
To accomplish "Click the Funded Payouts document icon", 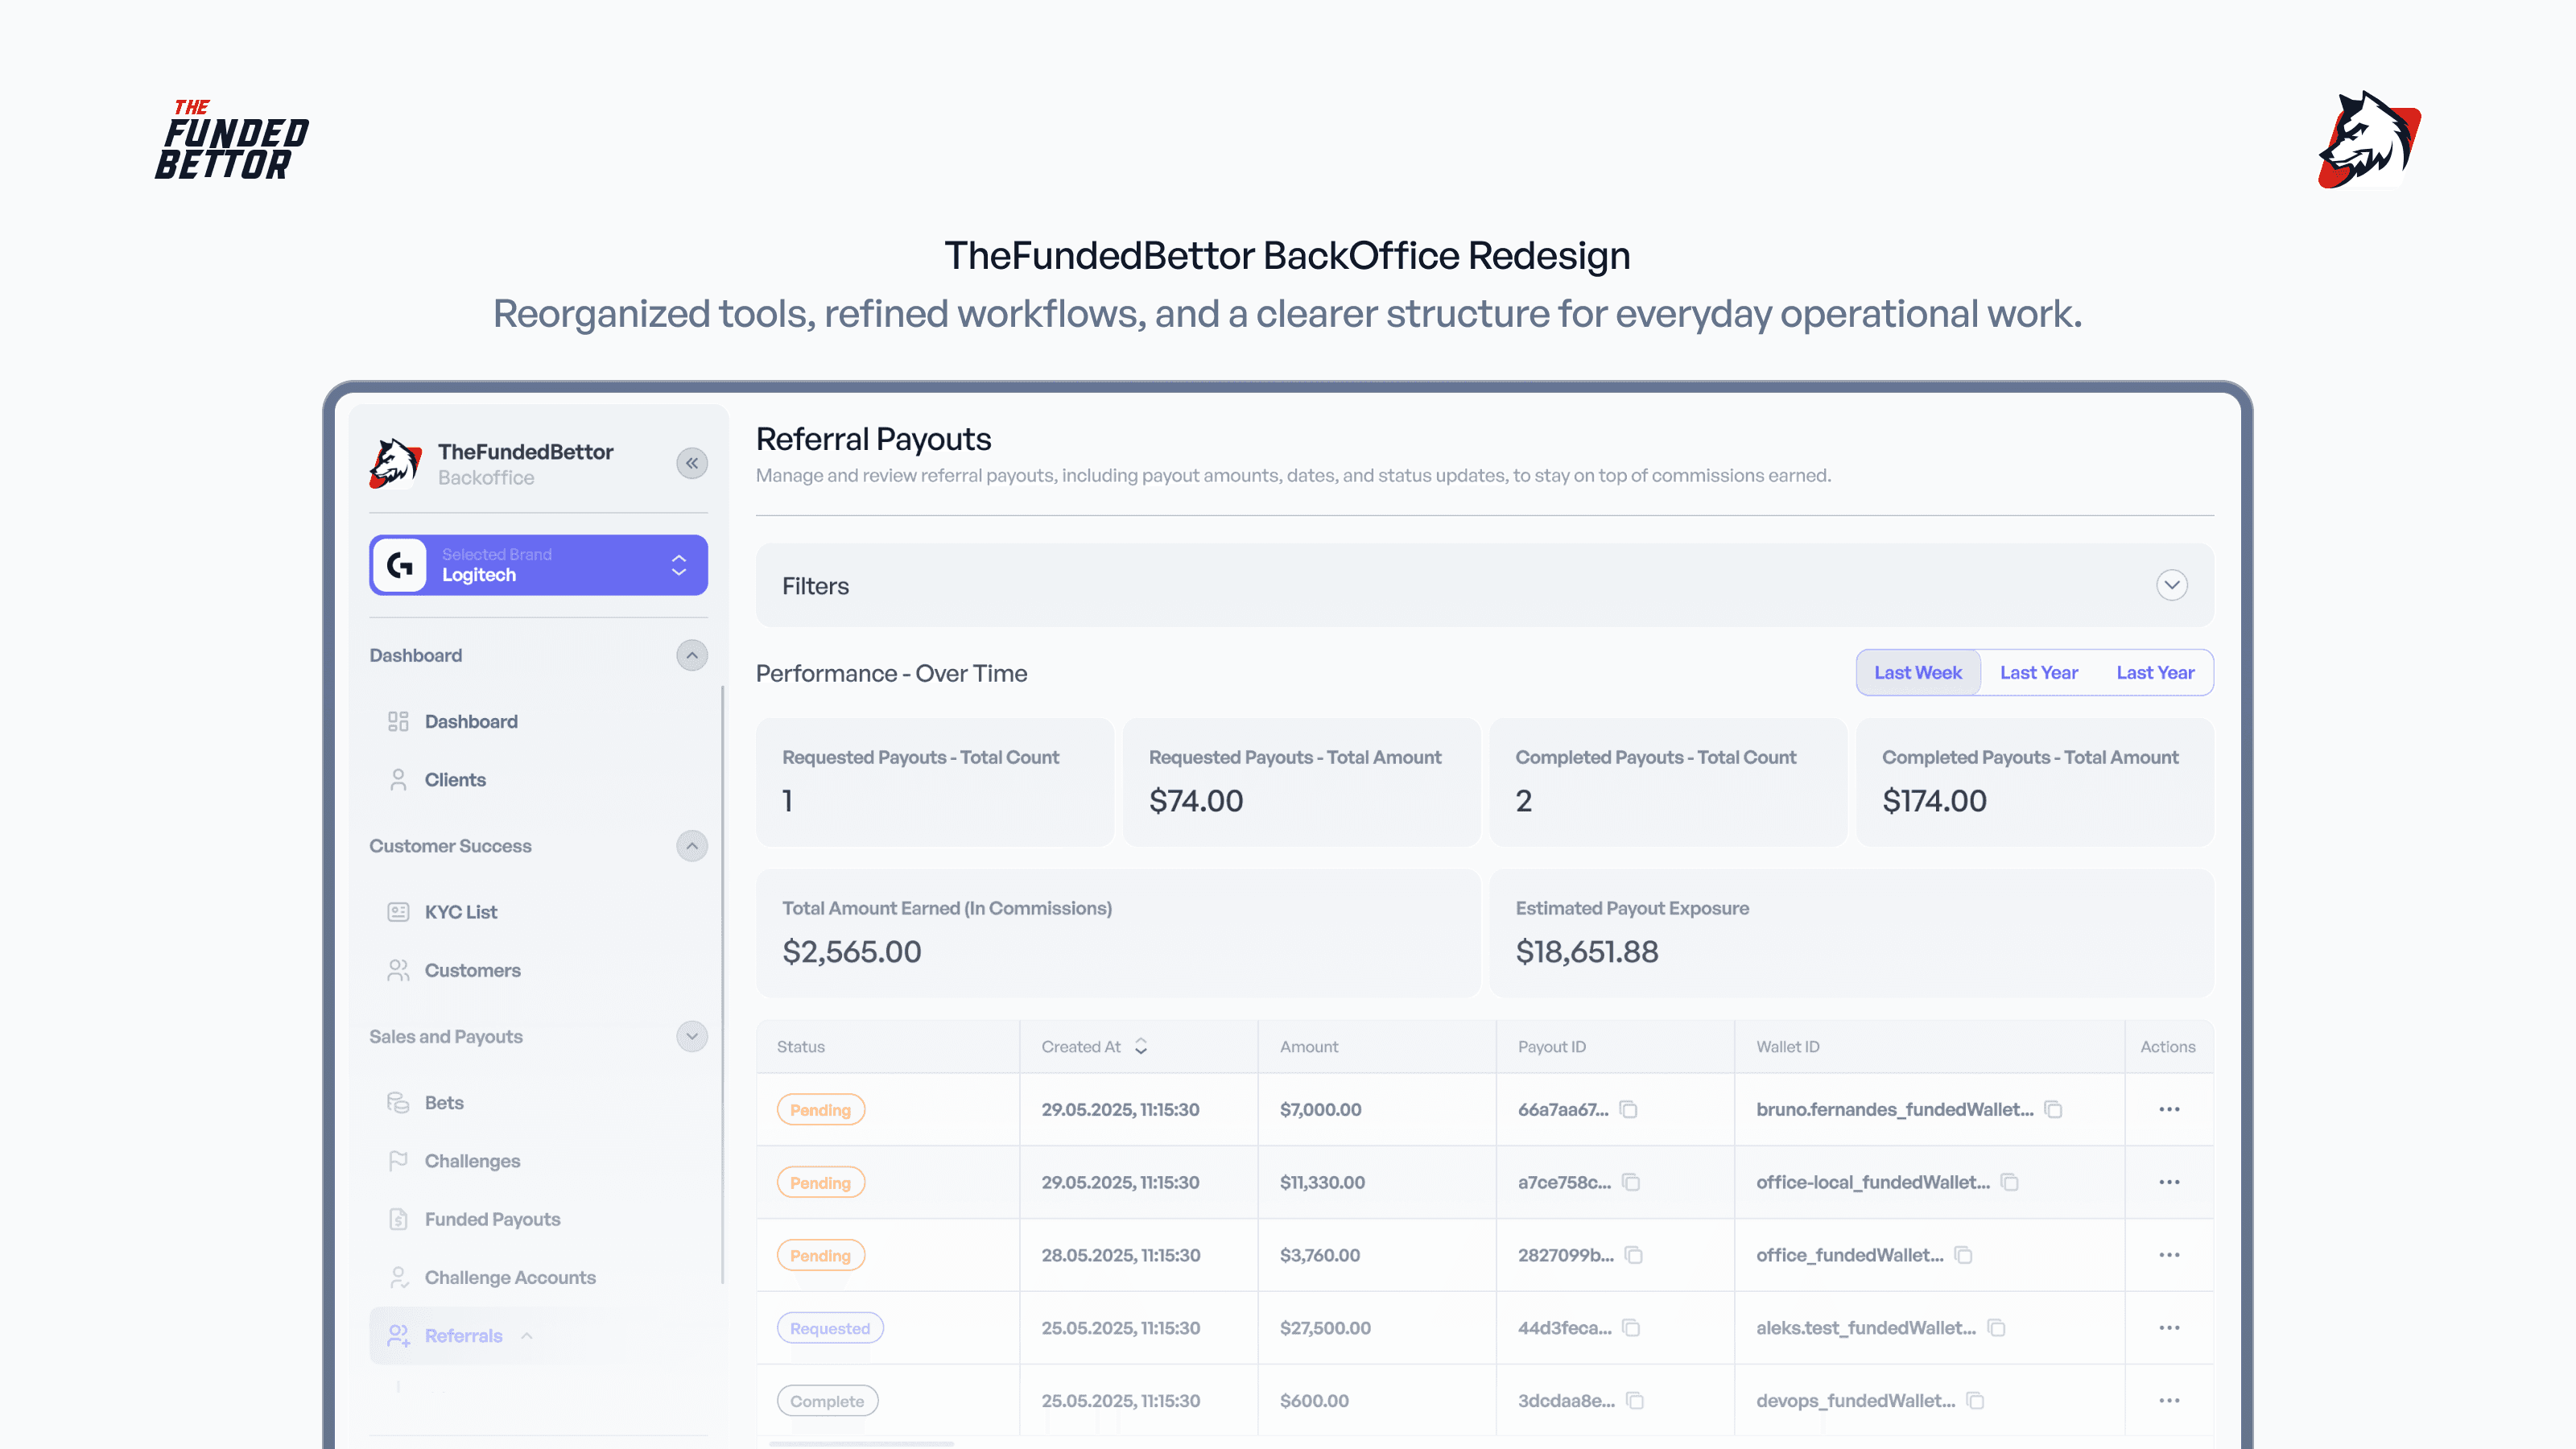I will (x=398, y=1219).
